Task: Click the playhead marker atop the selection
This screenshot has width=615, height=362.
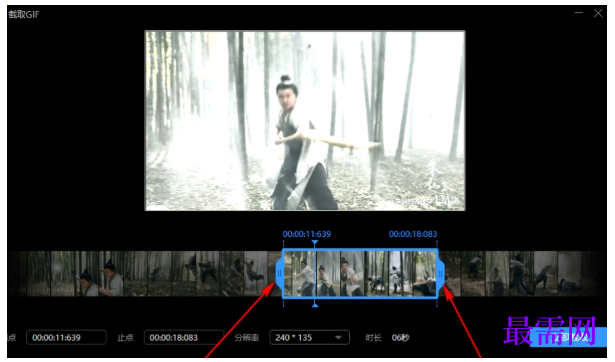Action: [315, 243]
